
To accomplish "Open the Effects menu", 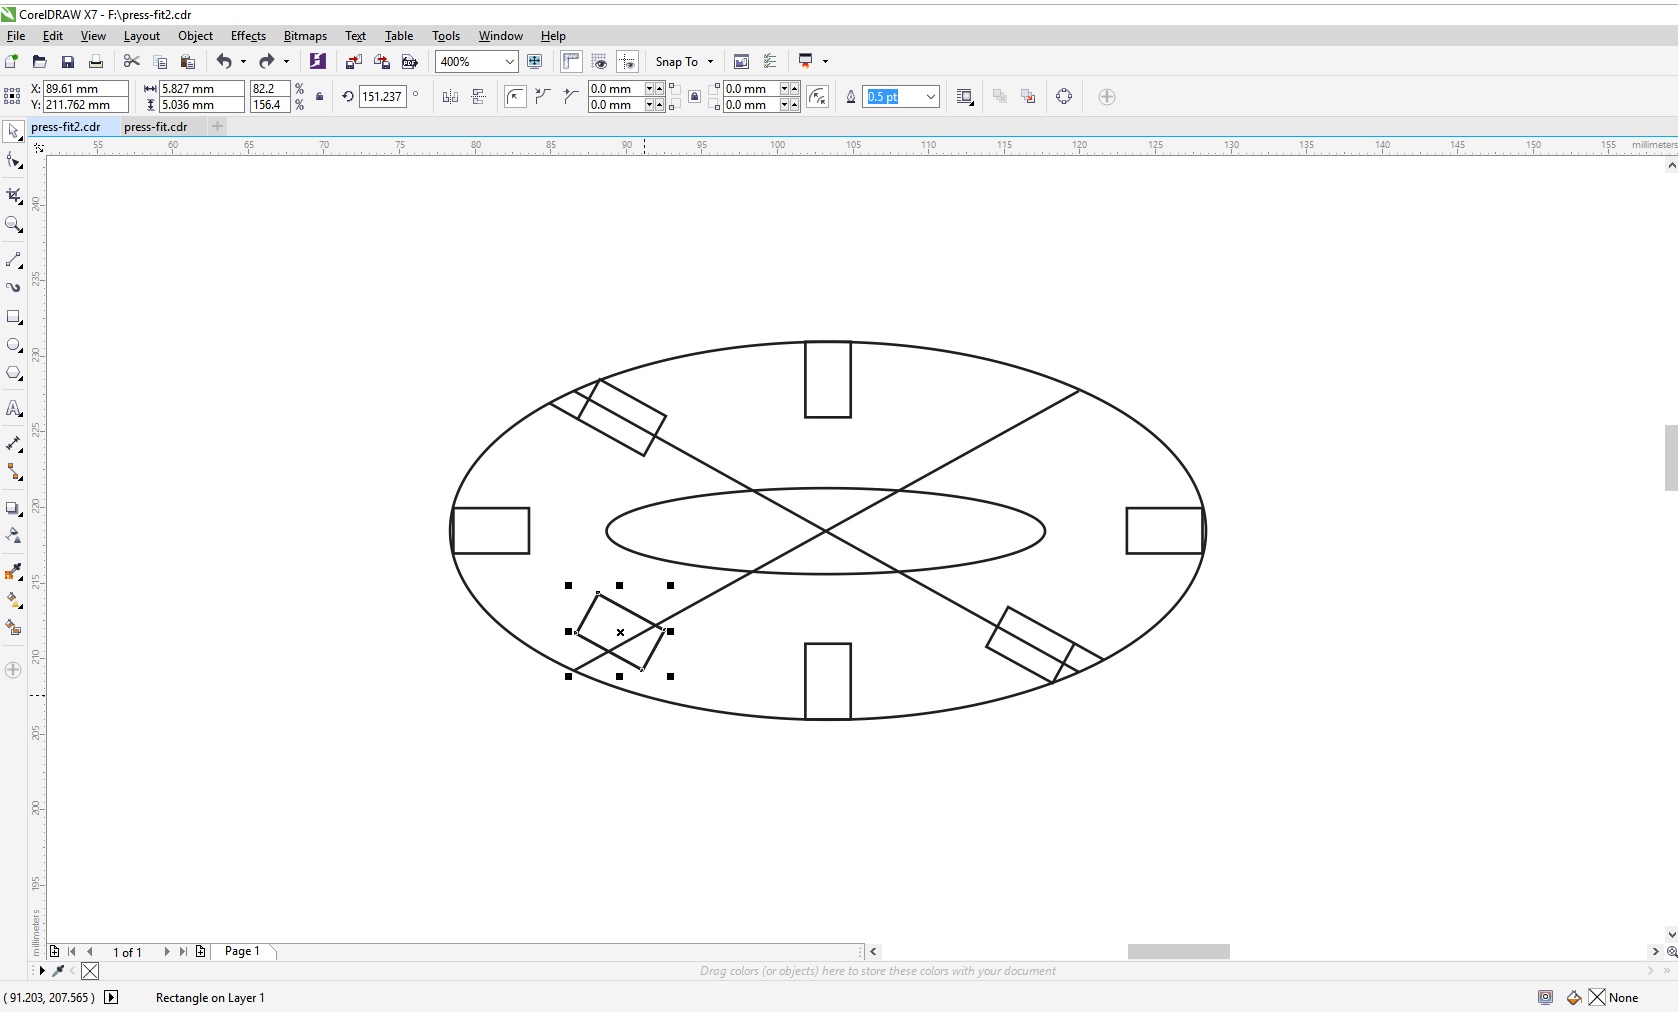I will click(248, 36).
